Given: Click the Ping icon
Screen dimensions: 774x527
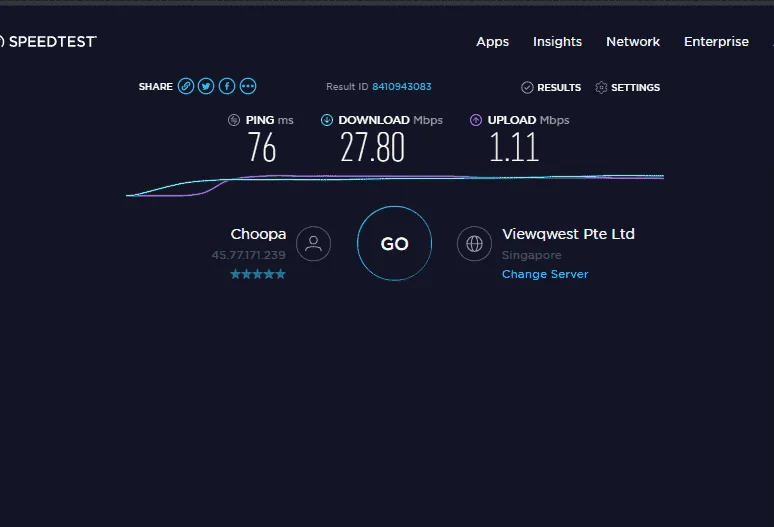Looking at the screenshot, I should [x=234, y=120].
